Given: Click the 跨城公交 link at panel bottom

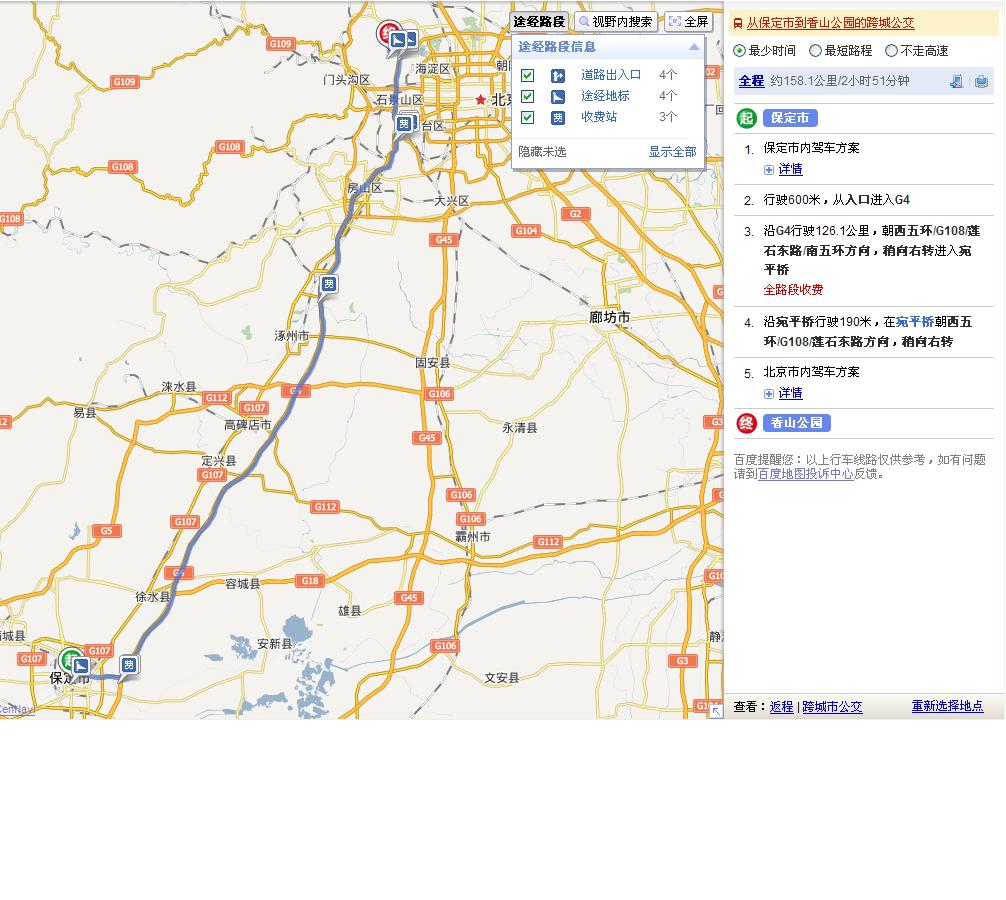Looking at the screenshot, I should click(832, 706).
